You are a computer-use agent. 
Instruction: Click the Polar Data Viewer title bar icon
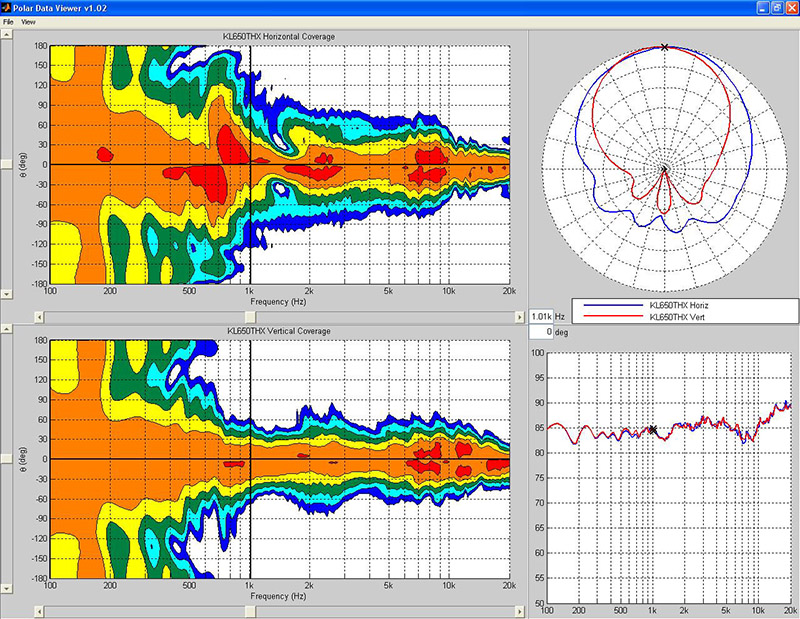click(x=7, y=7)
